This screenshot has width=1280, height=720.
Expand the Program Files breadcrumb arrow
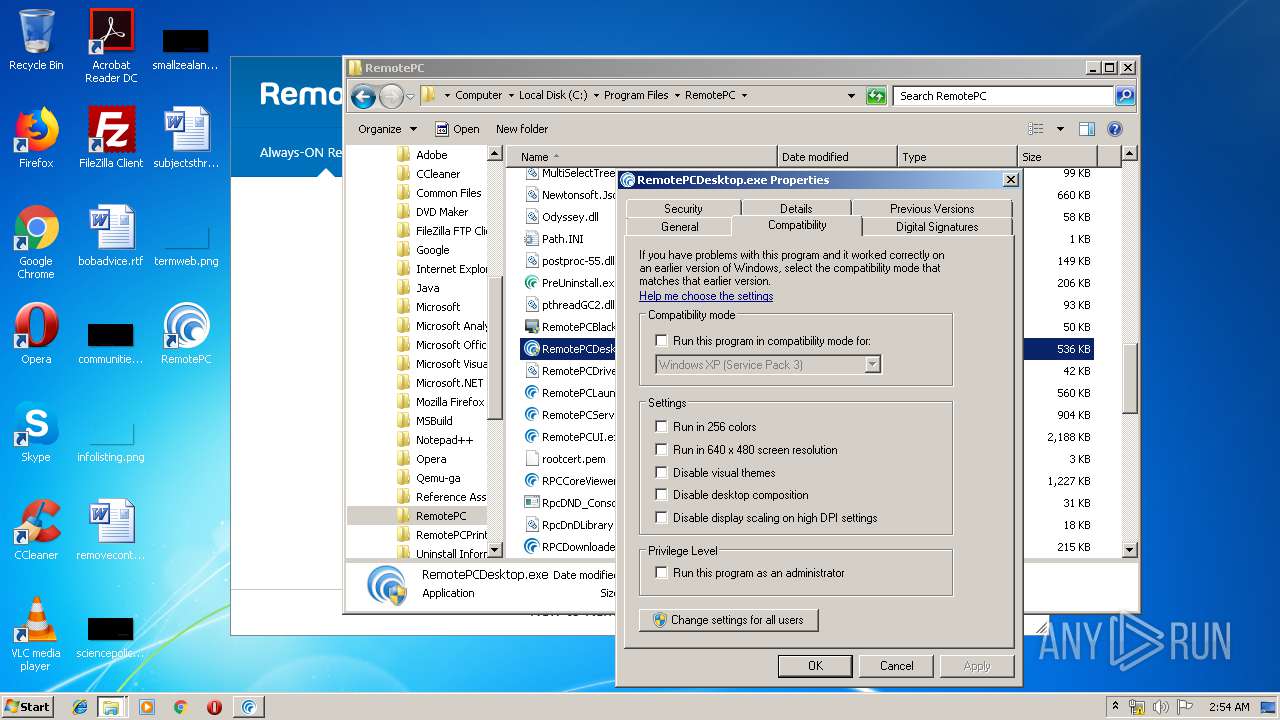676,96
